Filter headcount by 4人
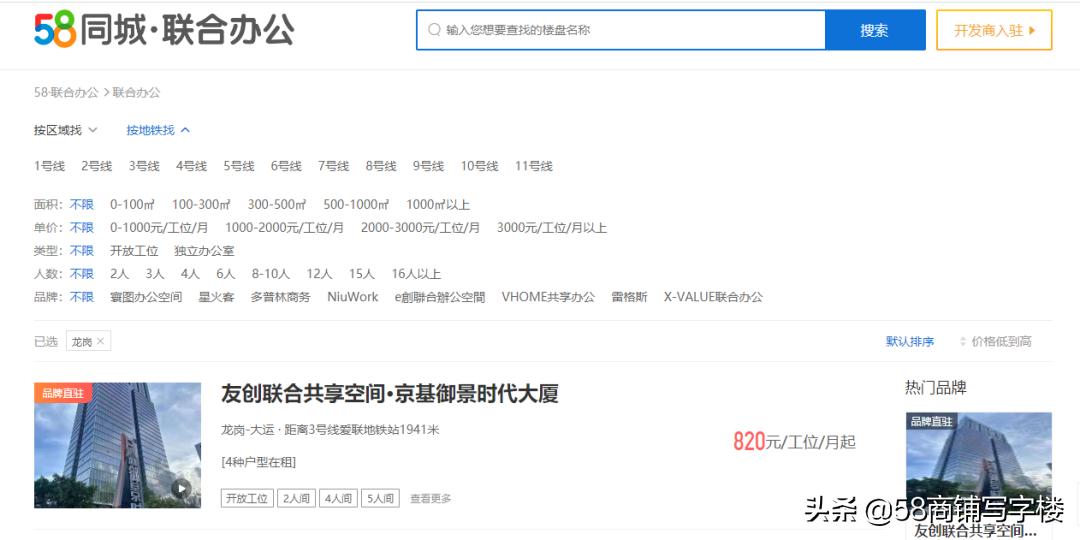Image resolution: width=1080 pixels, height=540 pixels. point(190,274)
